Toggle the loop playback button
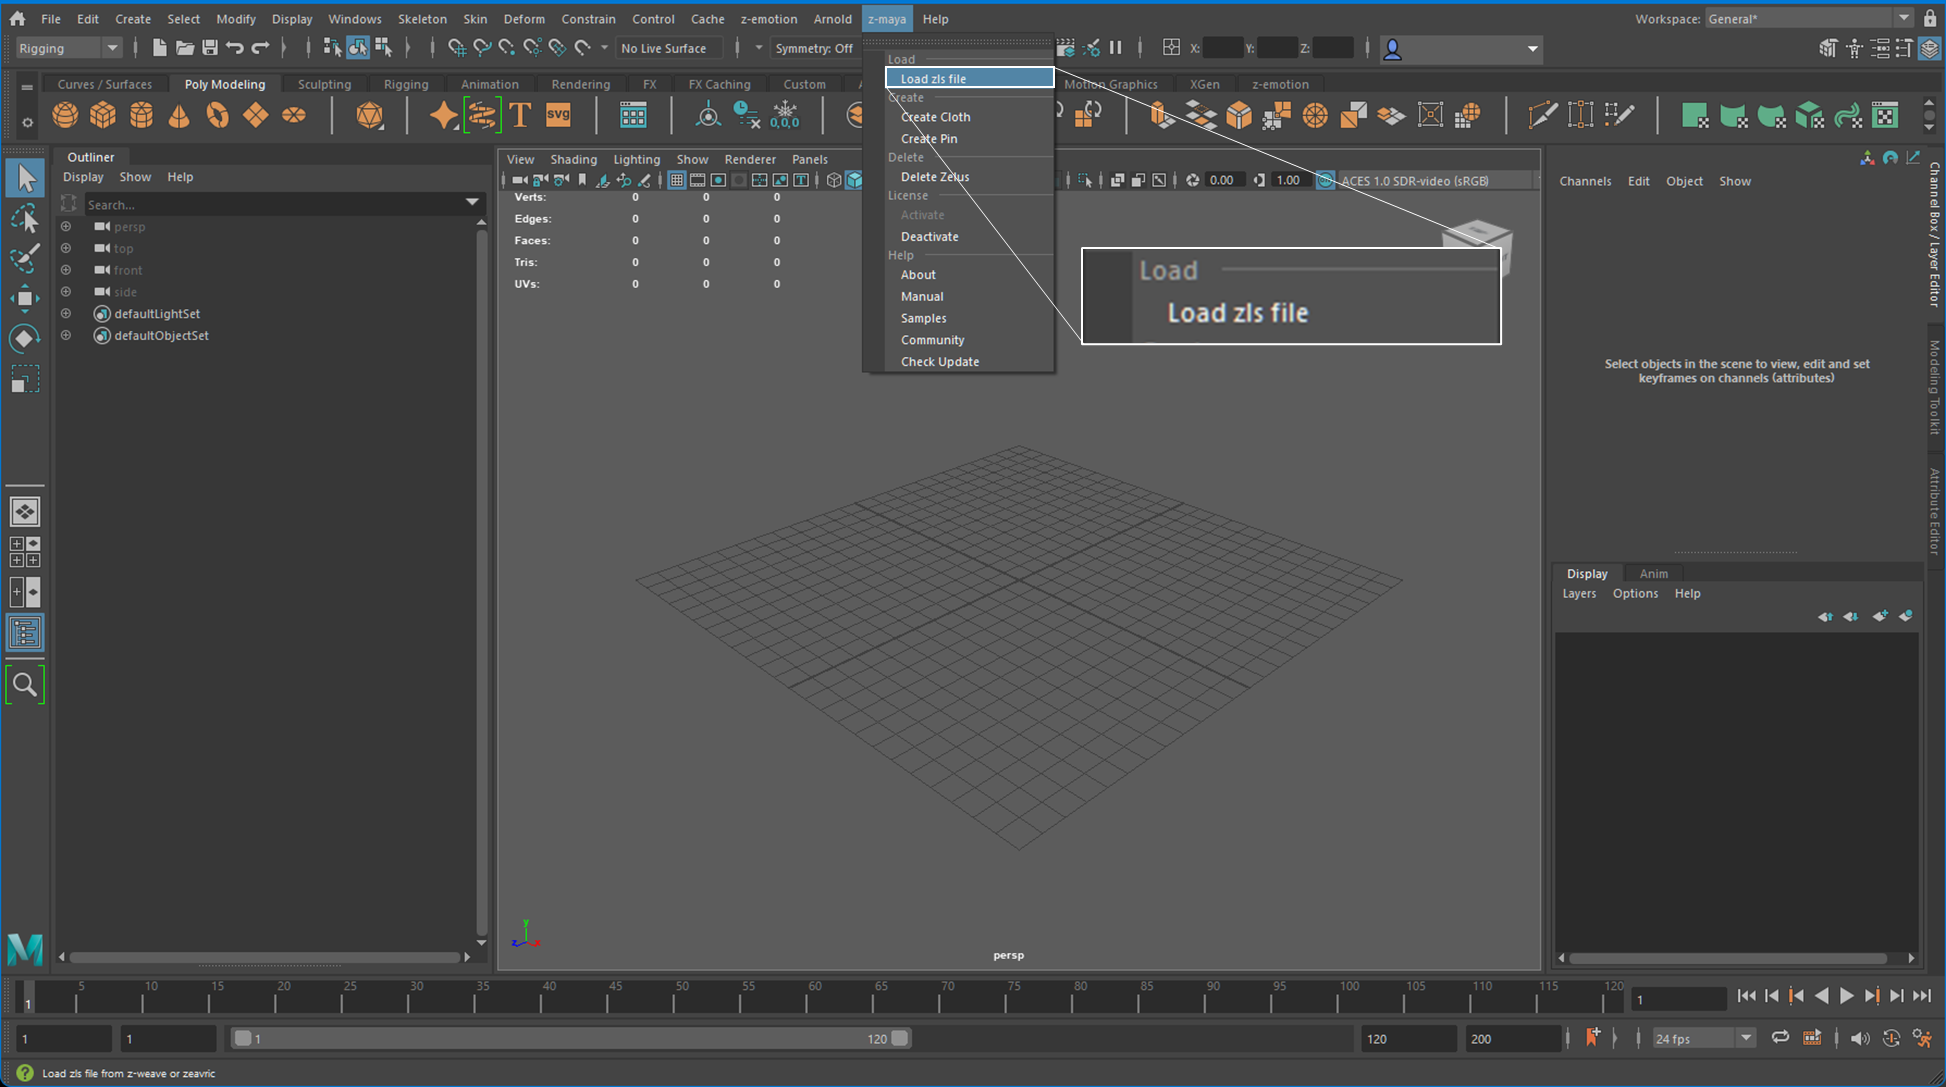This screenshot has width=1946, height=1087. tap(1780, 1038)
